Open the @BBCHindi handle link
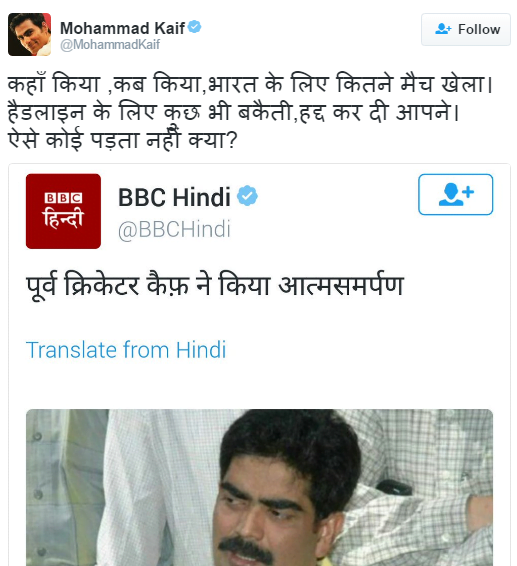517x566 pixels. [x=174, y=229]
